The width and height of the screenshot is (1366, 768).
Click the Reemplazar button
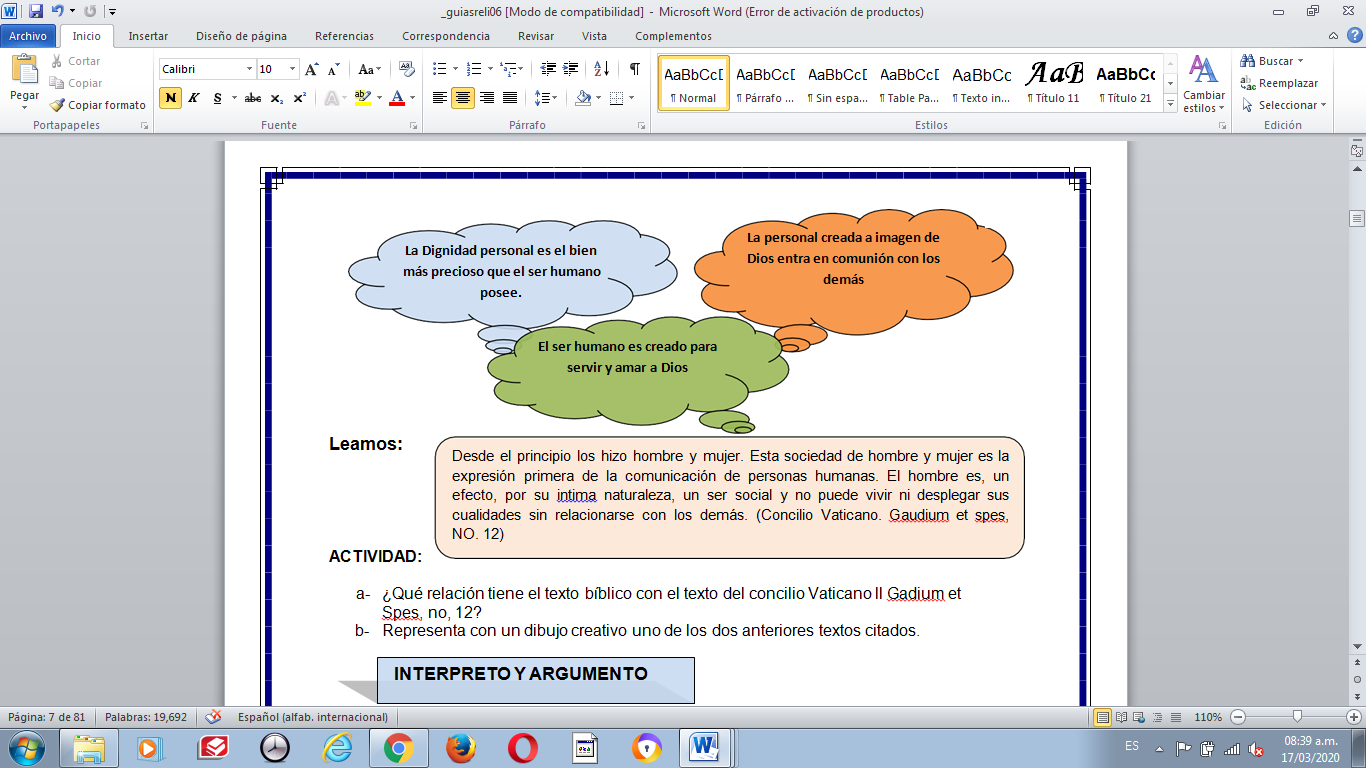(x=1279, y=83)
